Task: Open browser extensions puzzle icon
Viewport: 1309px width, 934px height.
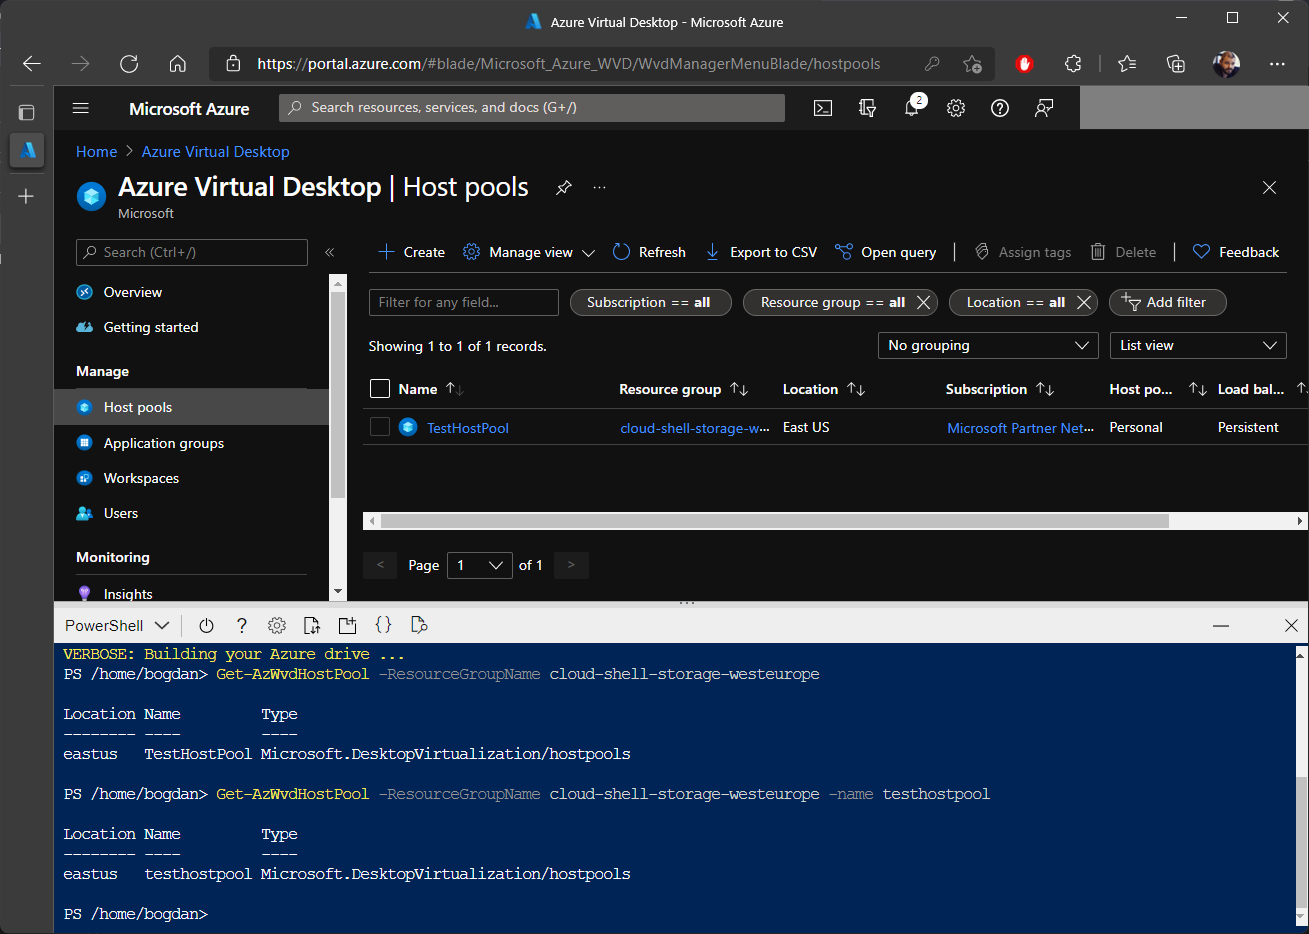Action: 1073,64
